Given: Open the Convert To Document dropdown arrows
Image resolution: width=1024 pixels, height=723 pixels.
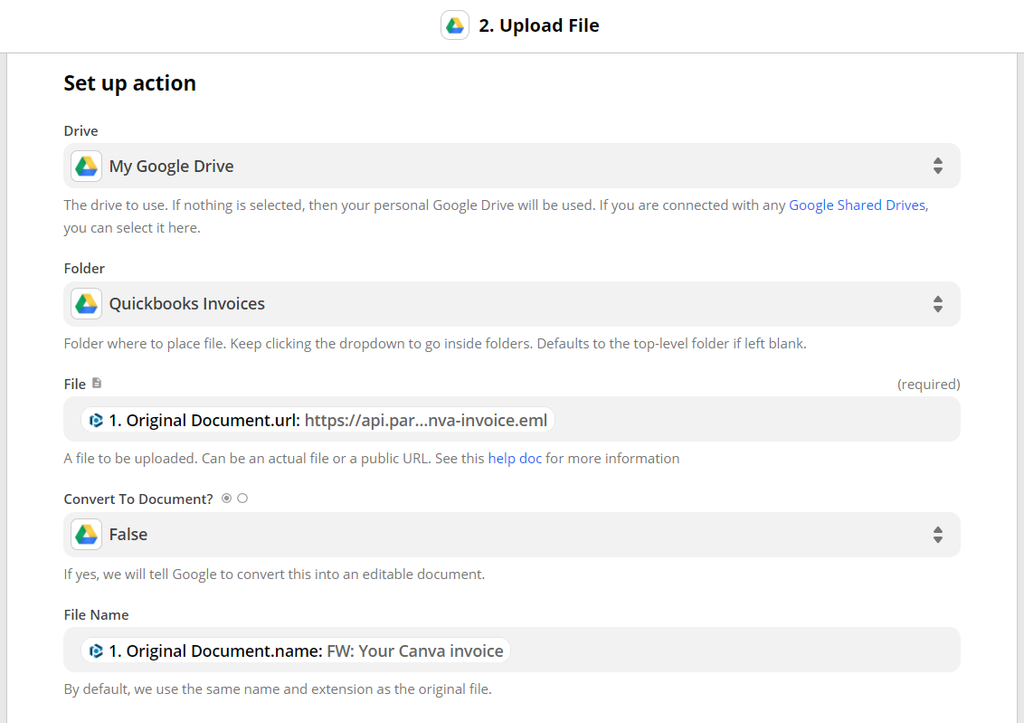Looking at the screenshot, I should coord(937,535).
